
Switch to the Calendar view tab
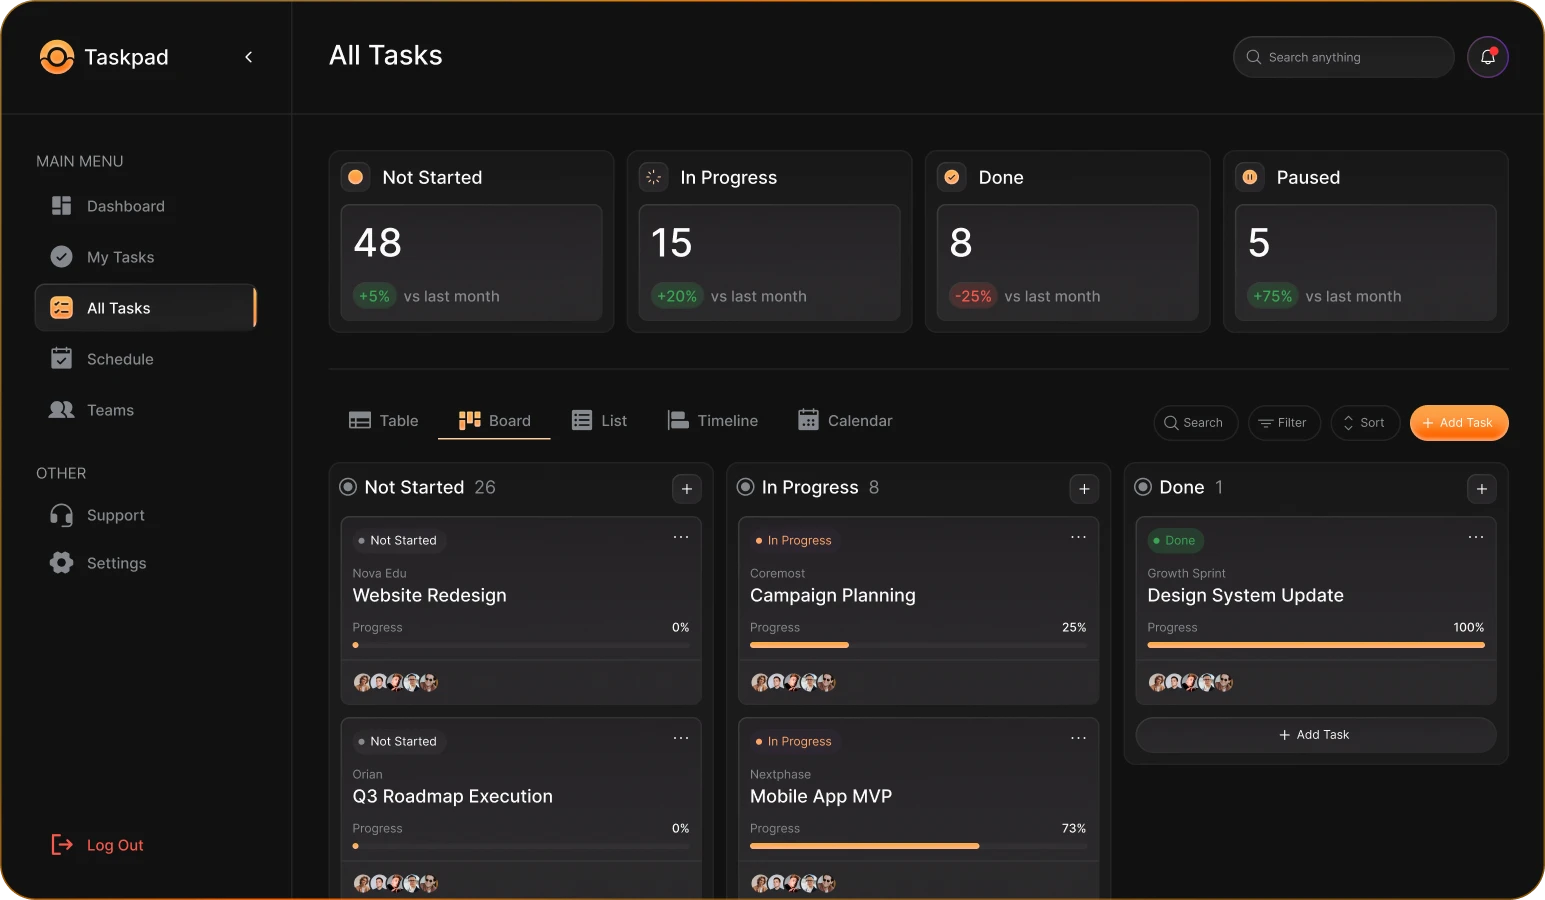click(845, 421)
